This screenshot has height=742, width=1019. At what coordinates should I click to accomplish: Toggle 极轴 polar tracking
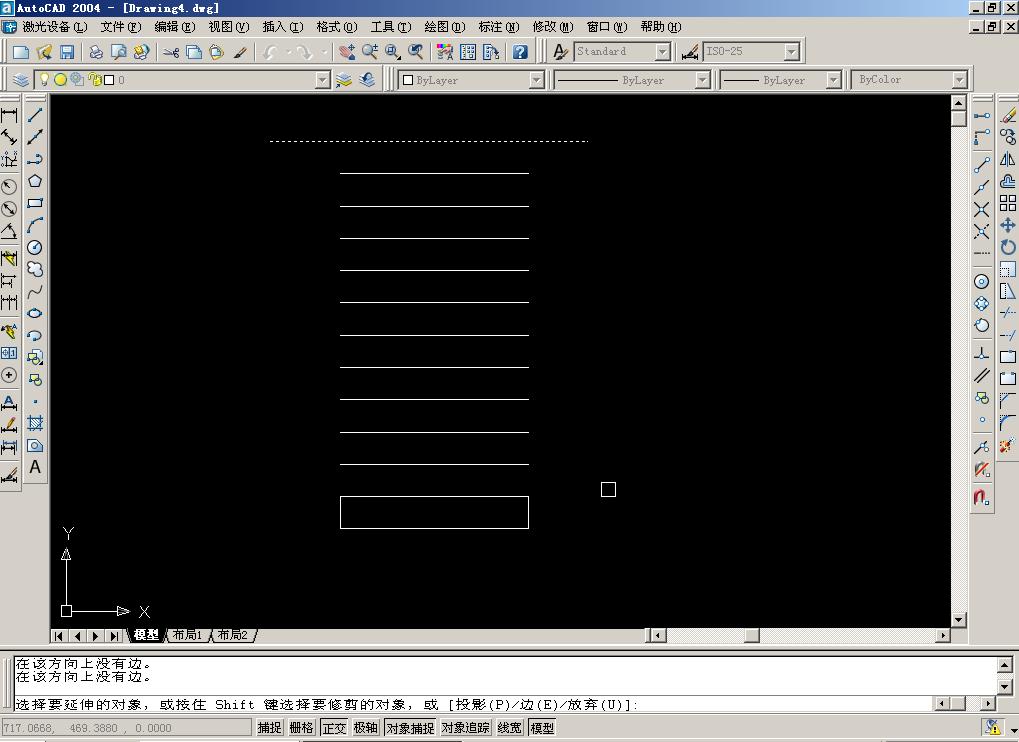point(365,728)
